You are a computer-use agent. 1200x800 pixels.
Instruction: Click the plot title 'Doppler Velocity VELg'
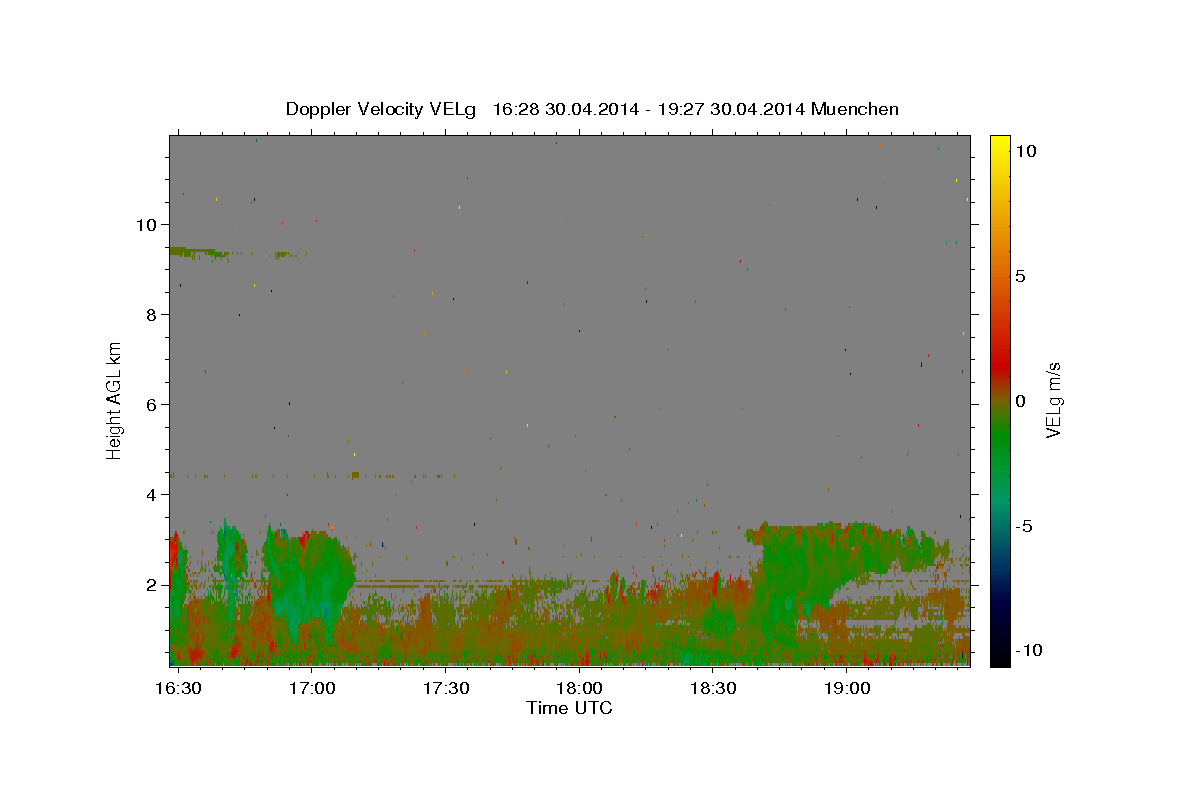click(x=382, y=110)
